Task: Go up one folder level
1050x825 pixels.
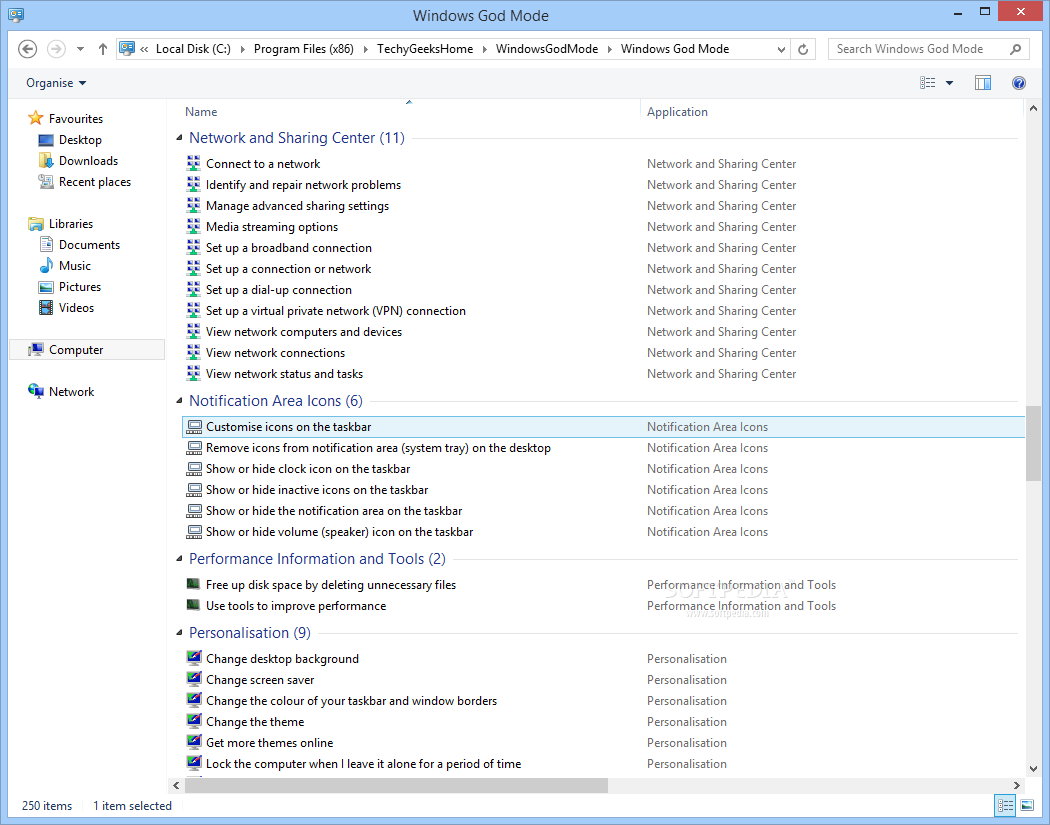Action: [x=102, y=49]
